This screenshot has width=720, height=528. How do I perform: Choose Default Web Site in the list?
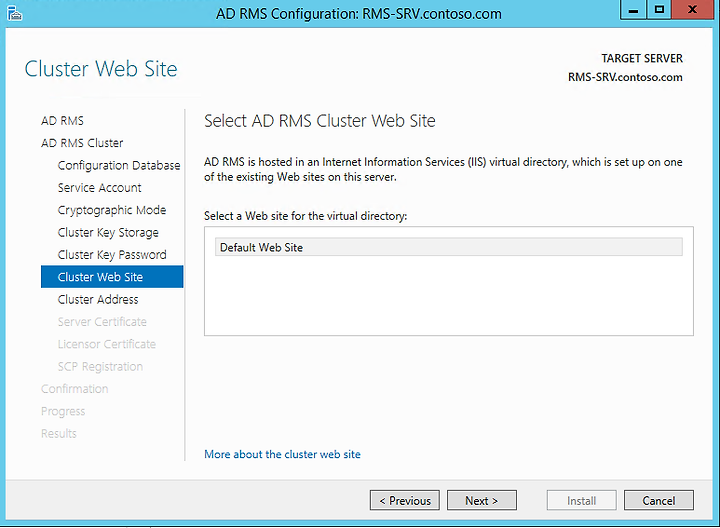449,247
